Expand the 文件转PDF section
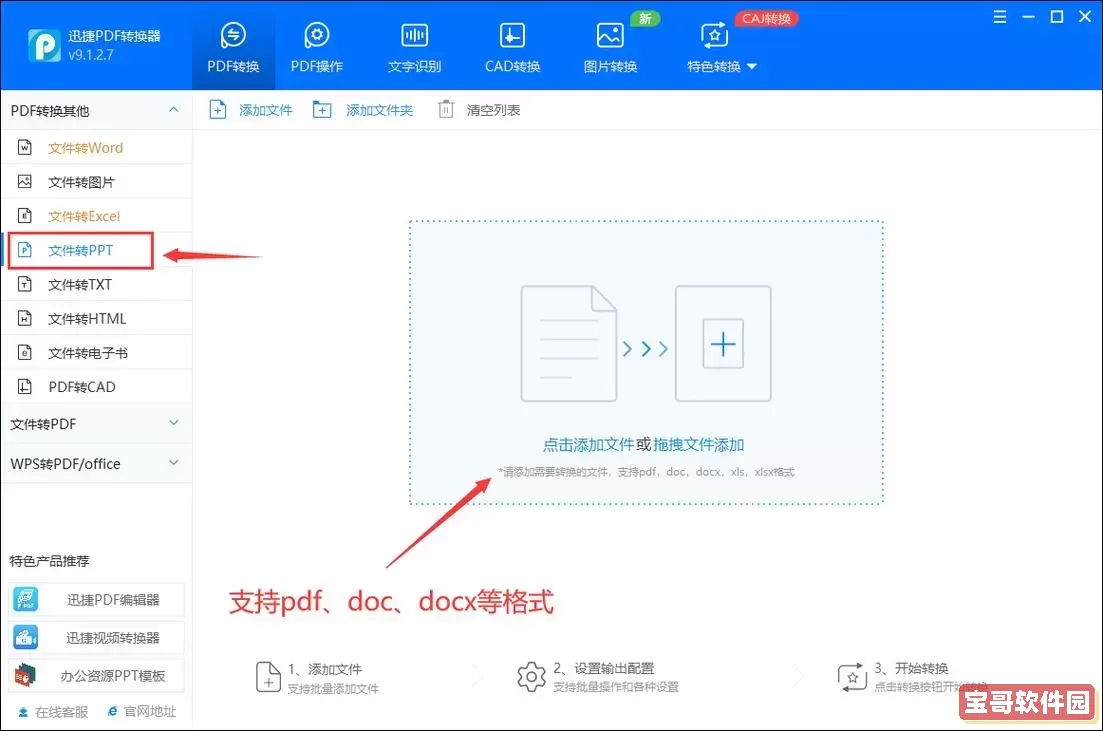The image size is (1103, 731). click(96, 424)
